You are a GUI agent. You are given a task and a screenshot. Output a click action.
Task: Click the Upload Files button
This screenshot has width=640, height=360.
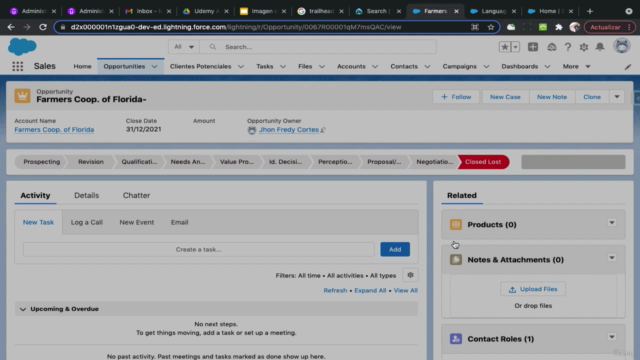point(533,289)
